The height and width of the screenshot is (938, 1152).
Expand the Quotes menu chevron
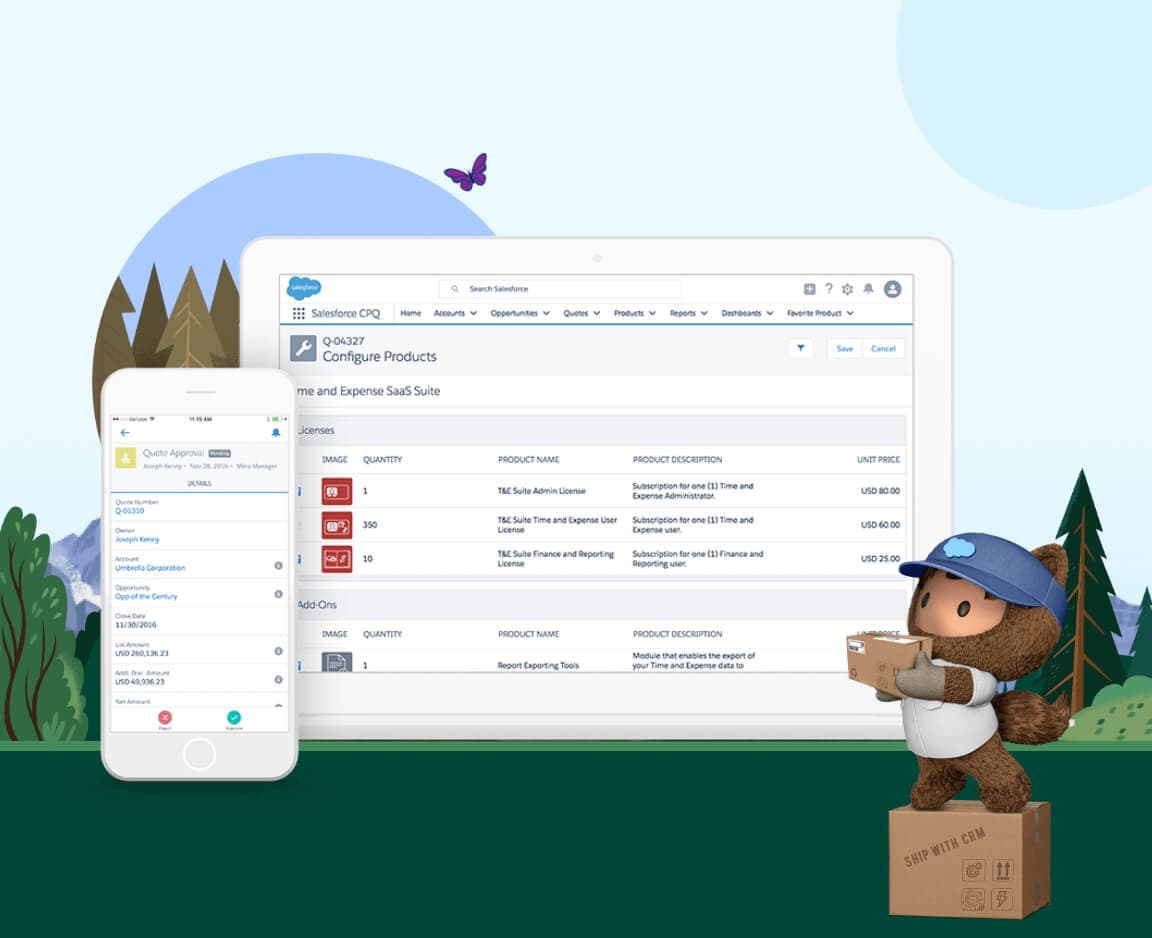pyautogui.click(x=597, y=314)
